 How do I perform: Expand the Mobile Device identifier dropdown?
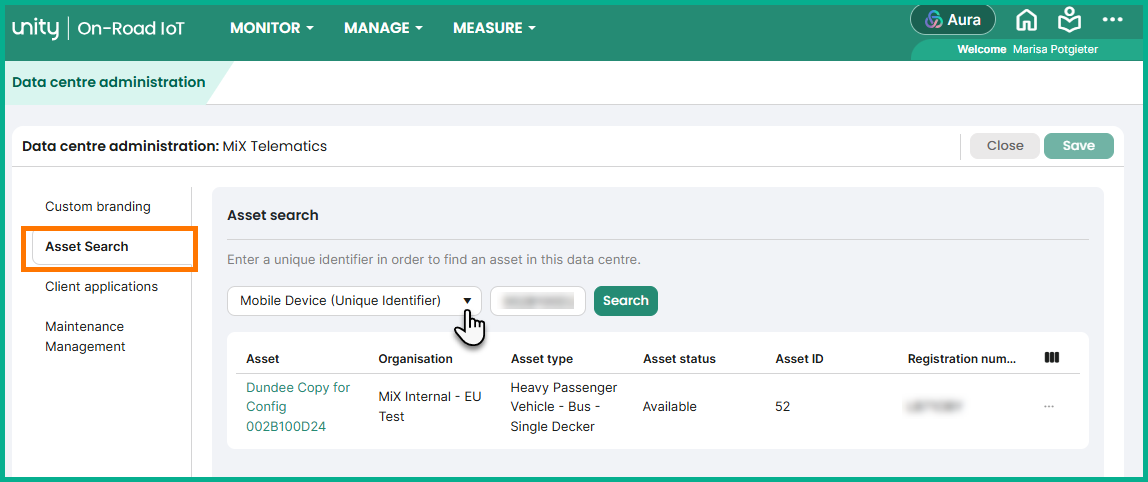354,300
